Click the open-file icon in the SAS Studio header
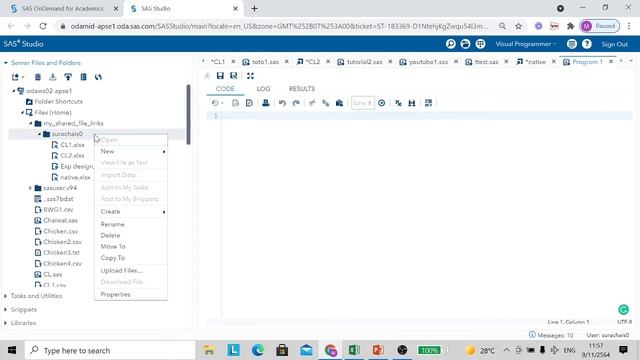This screenshot has width=640, height=360. tap(465, 44)
